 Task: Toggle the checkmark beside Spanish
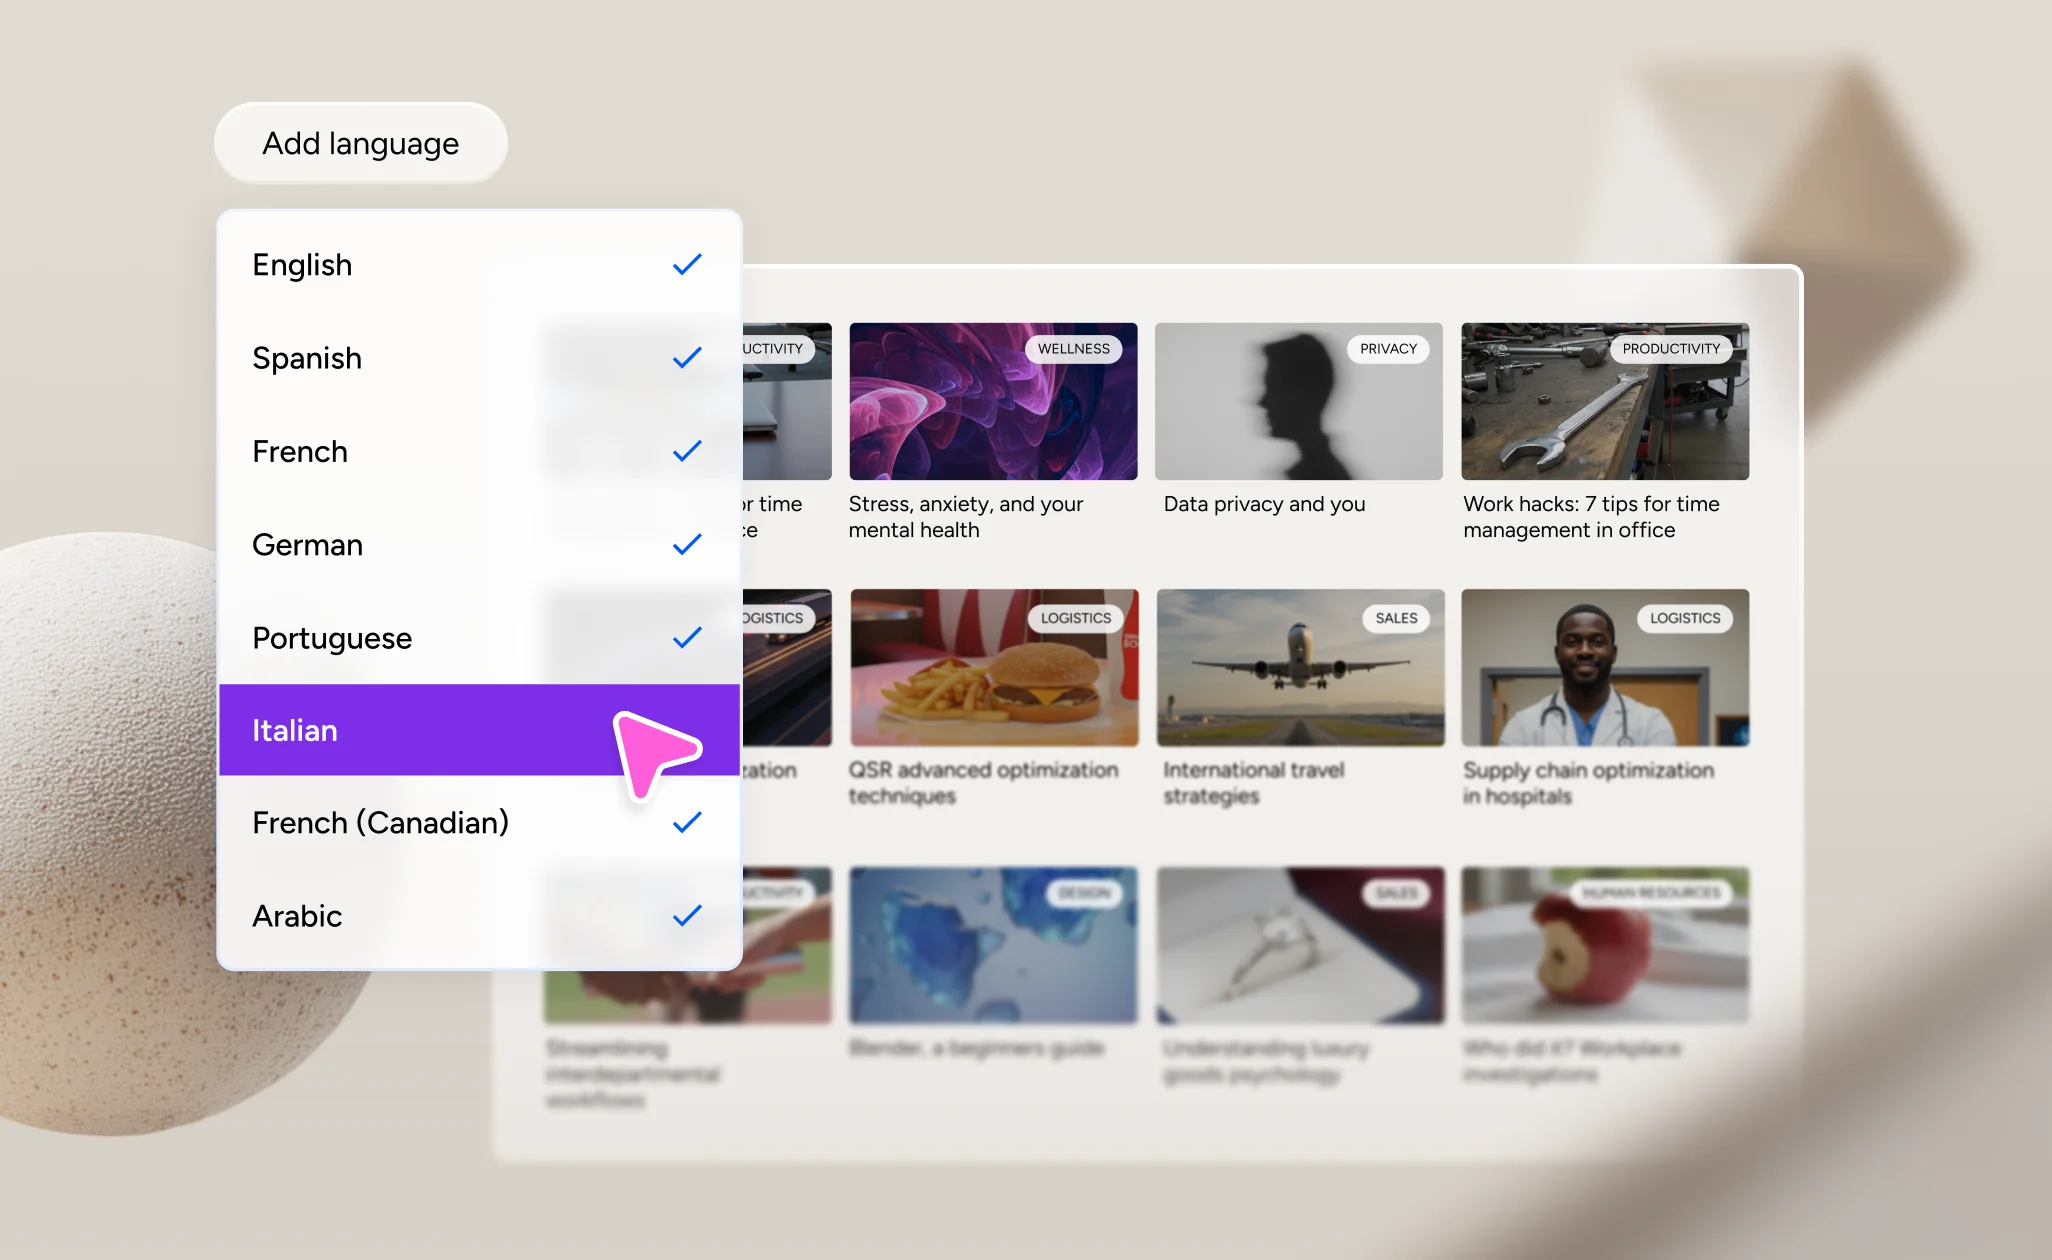[x=687, y=358]
